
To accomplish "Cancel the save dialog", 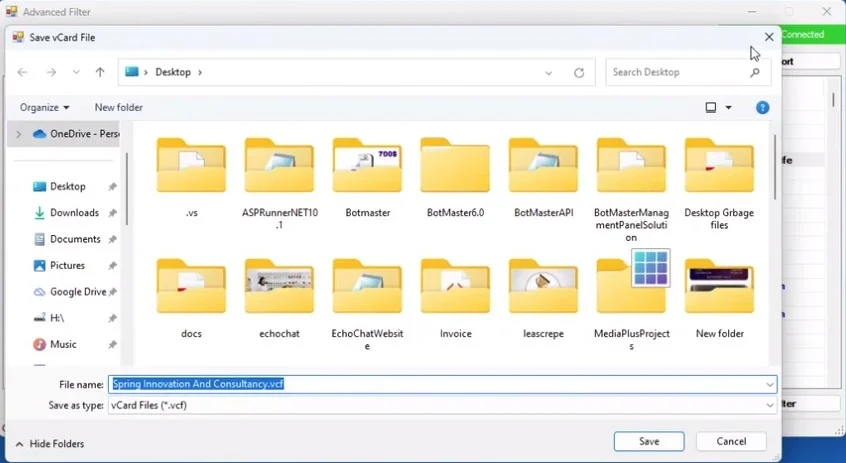I will 731,441.
